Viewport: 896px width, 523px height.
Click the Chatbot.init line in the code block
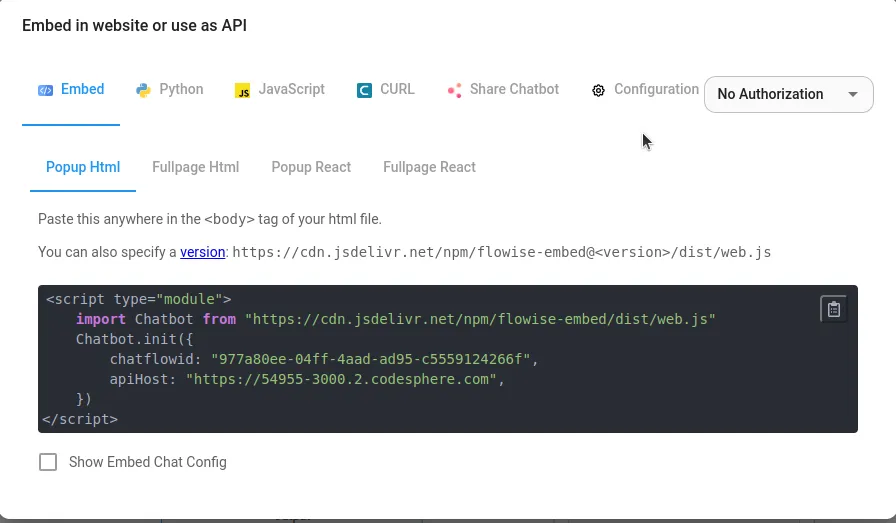pos(135,339)
